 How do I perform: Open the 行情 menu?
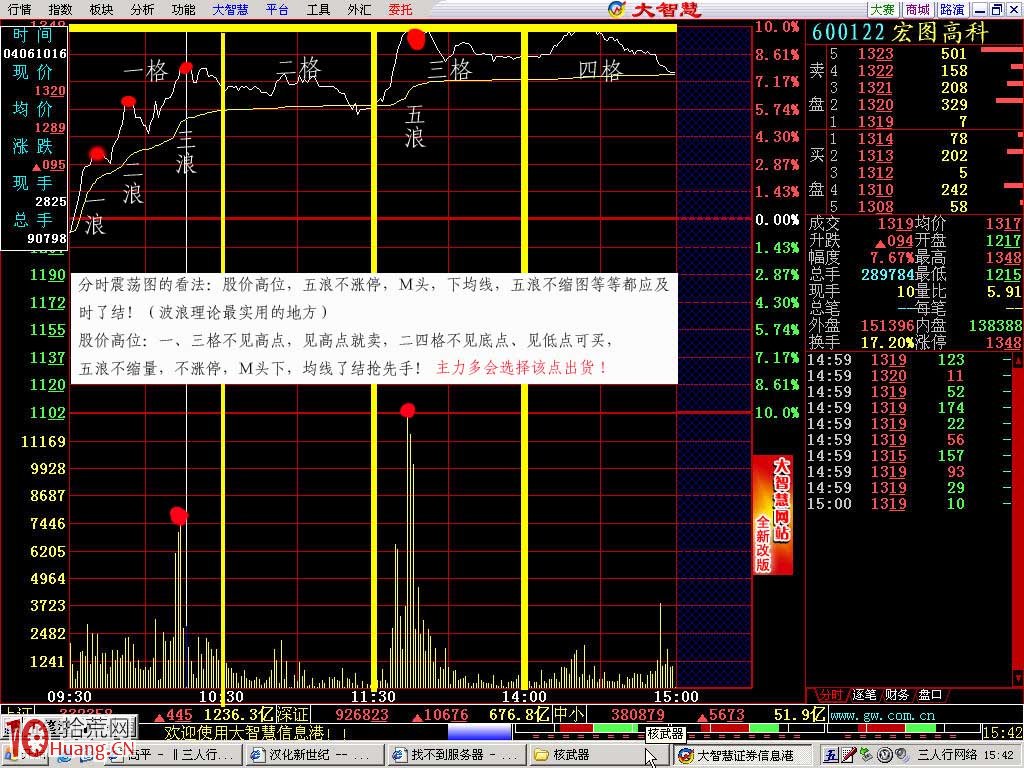(19, 10)
